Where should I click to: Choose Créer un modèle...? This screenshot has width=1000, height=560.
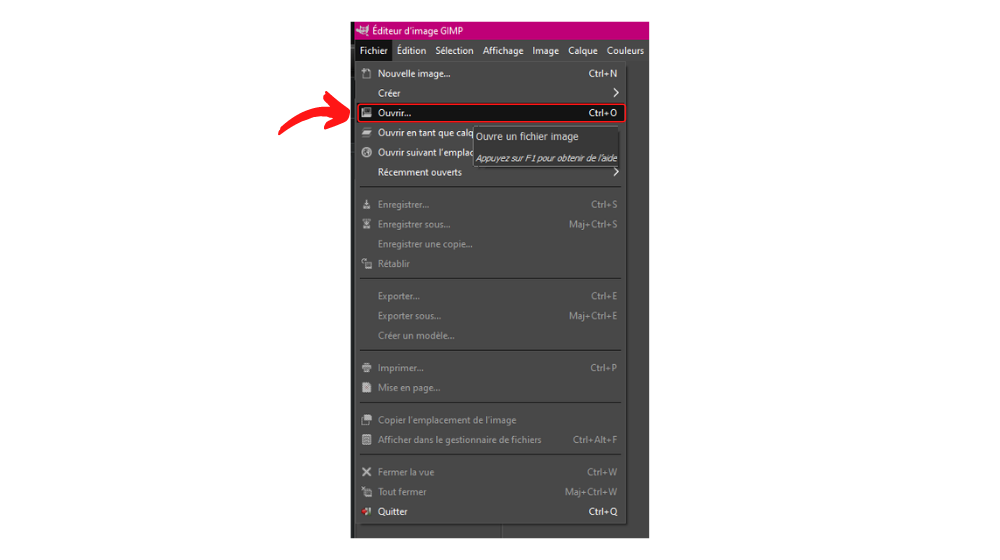pyautogui.click(x=490, y=335)
